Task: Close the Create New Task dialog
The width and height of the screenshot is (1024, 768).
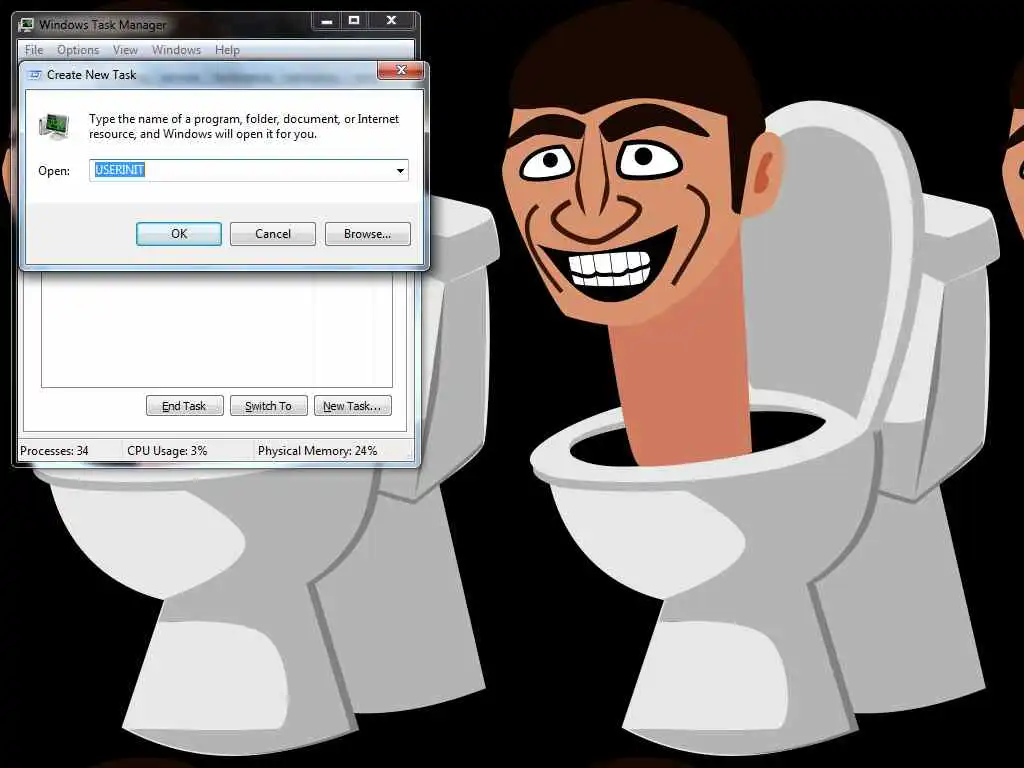Action: click(400, 71)
